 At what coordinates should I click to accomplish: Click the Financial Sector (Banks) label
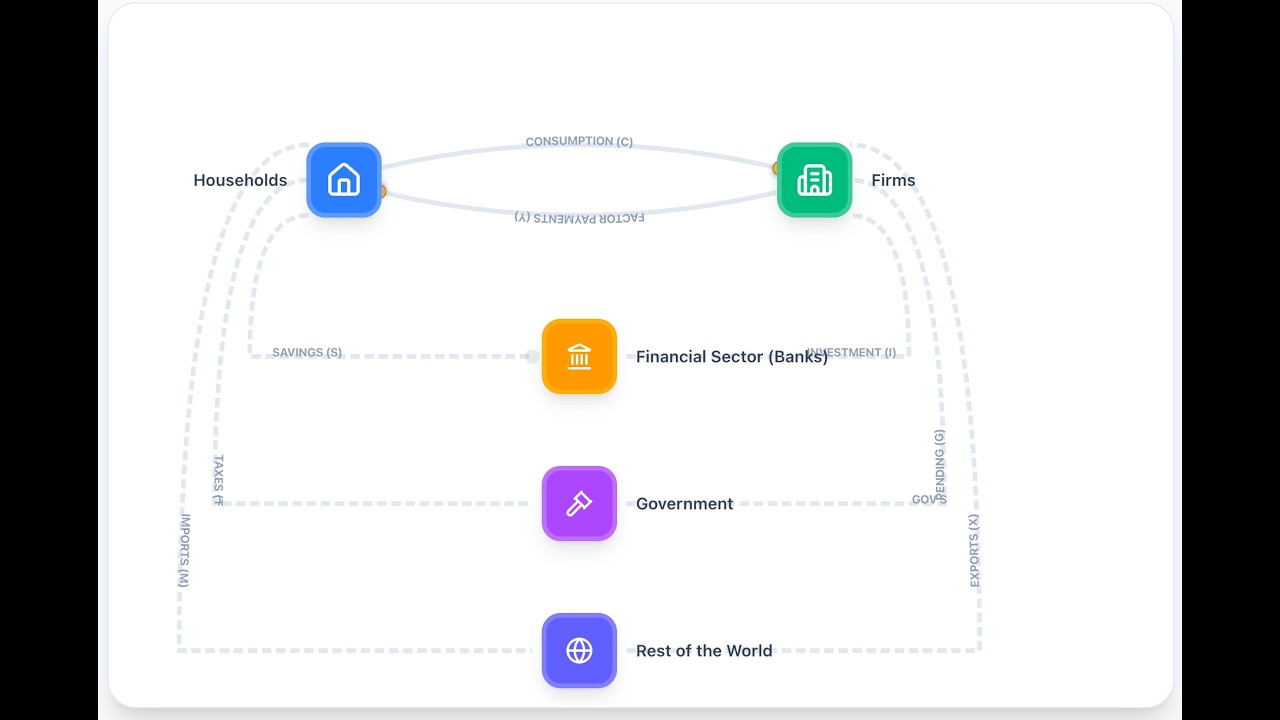732,356
